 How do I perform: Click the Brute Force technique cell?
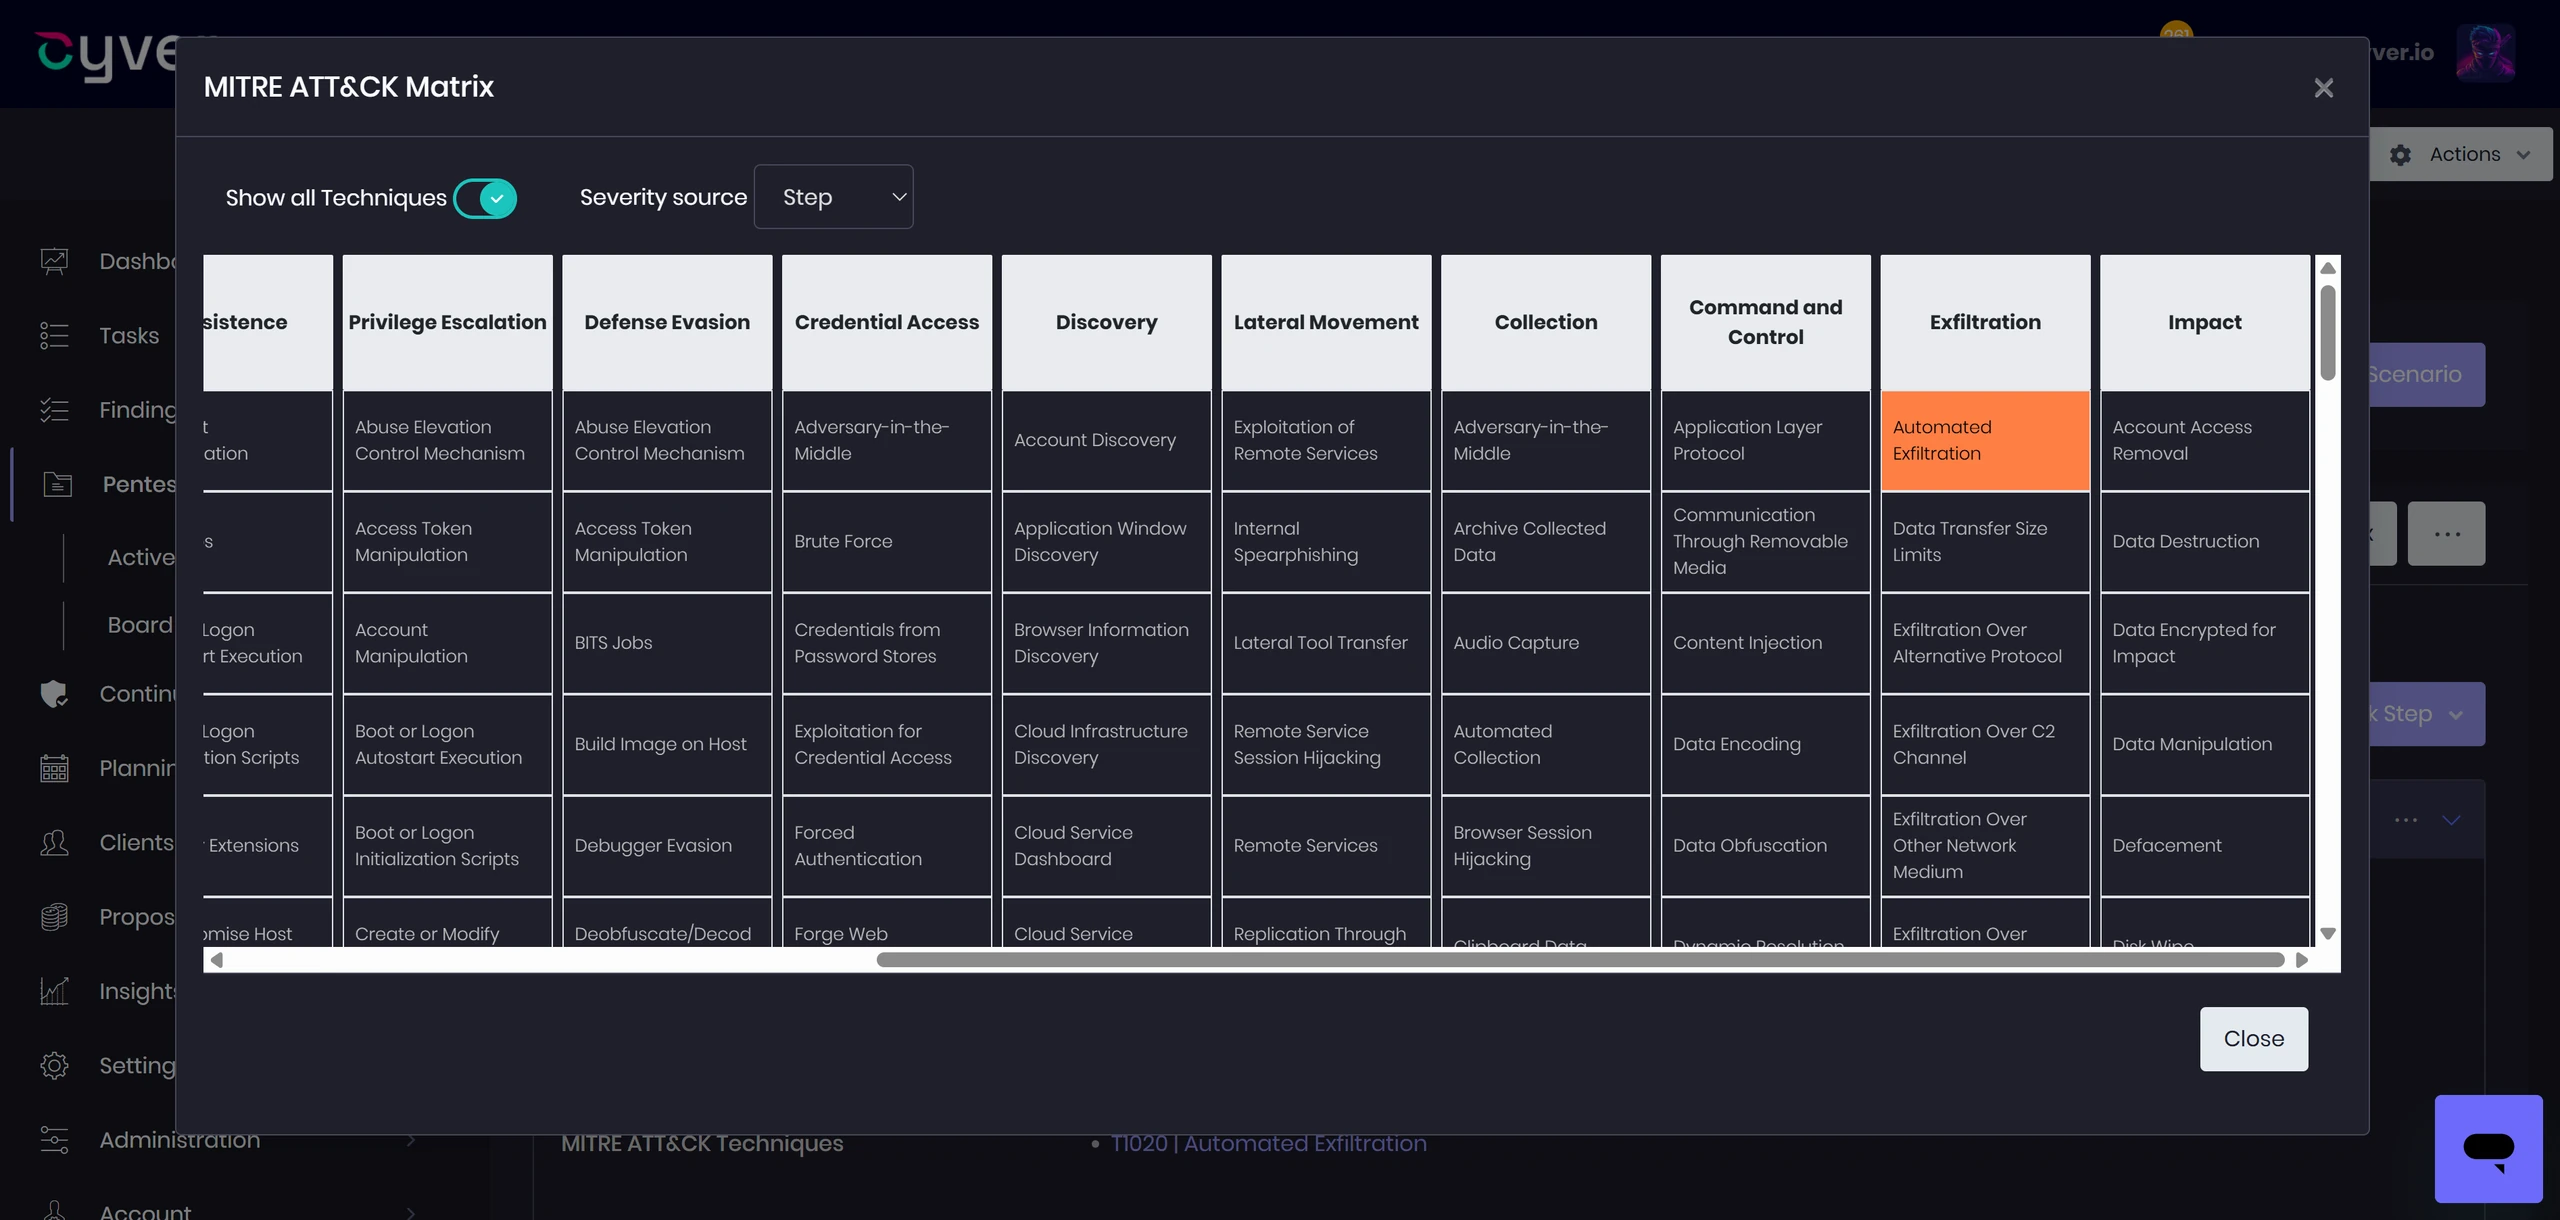pyautogui.click(x=886, y=541)
